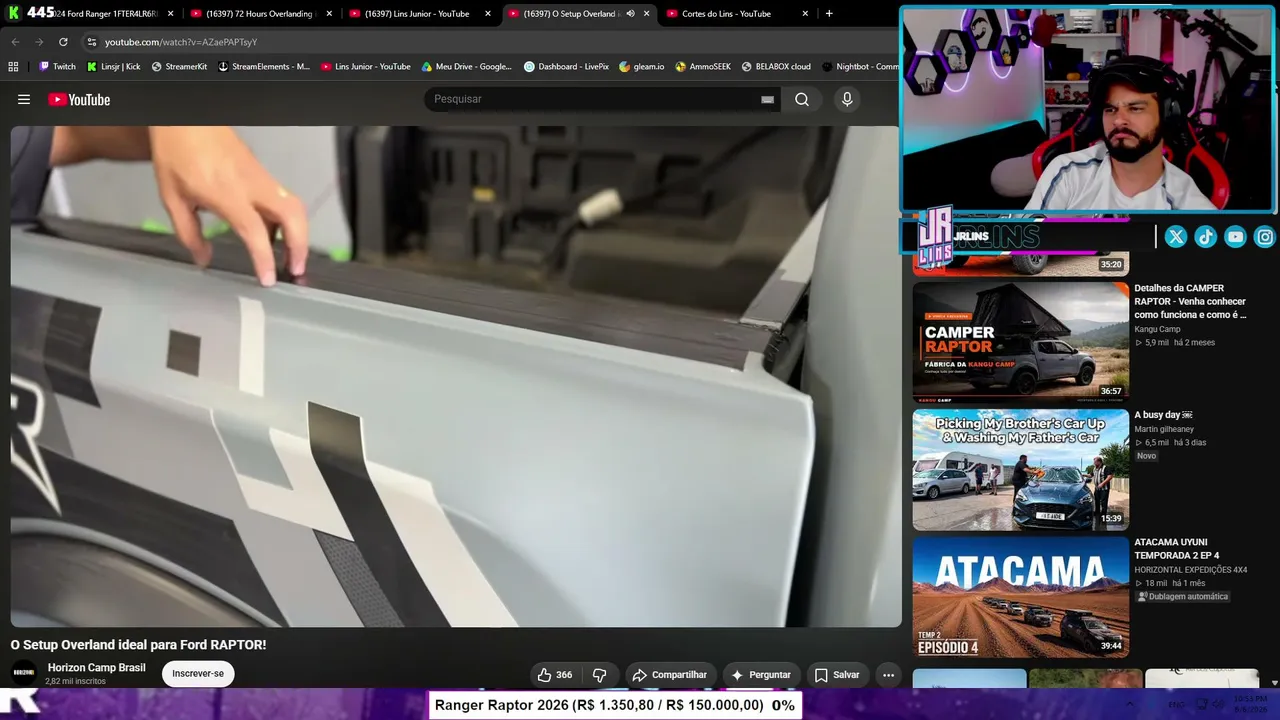Open the ATACAMA Episódio 4 thumbnail
Viewport: 1280px width, 720px height.
click(1020, 597)
